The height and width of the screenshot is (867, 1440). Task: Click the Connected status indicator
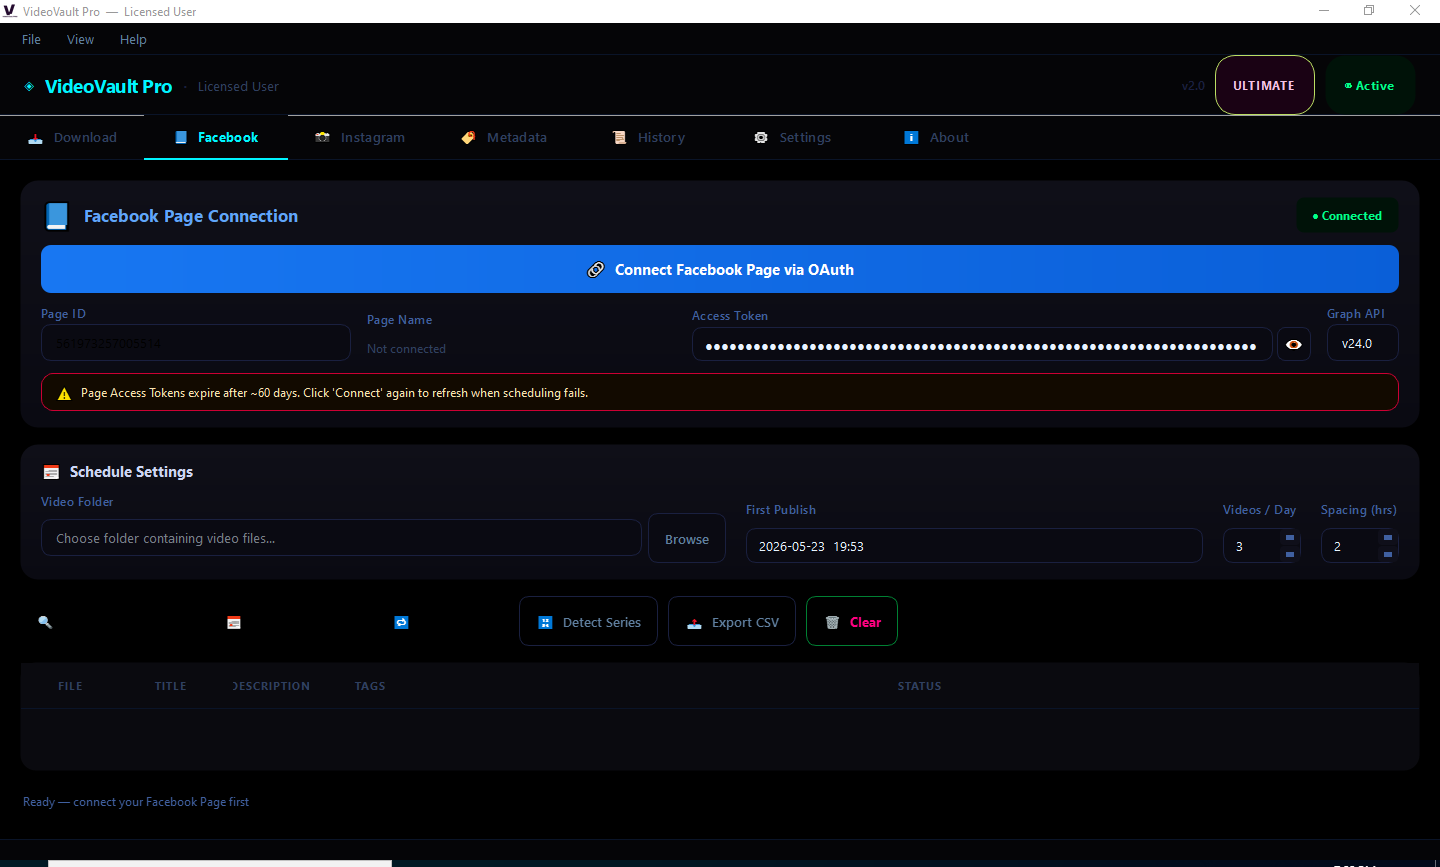tap(1347, 216)
